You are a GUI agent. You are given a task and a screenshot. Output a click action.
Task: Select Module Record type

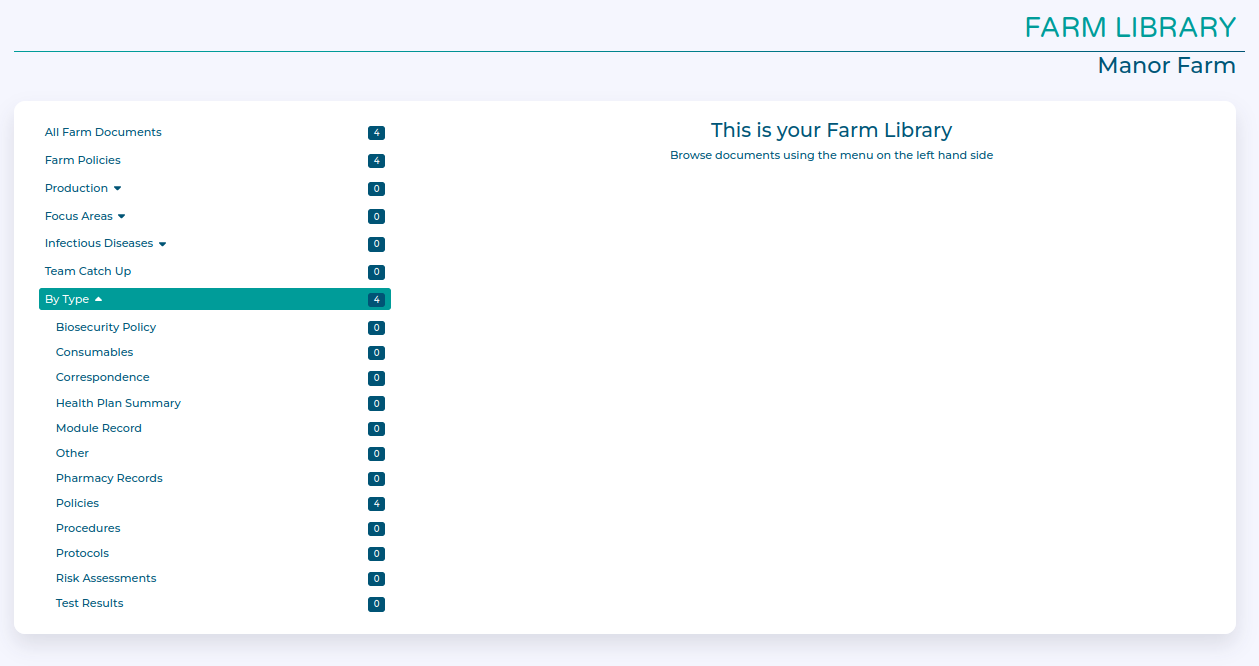[x=99, y=428]
